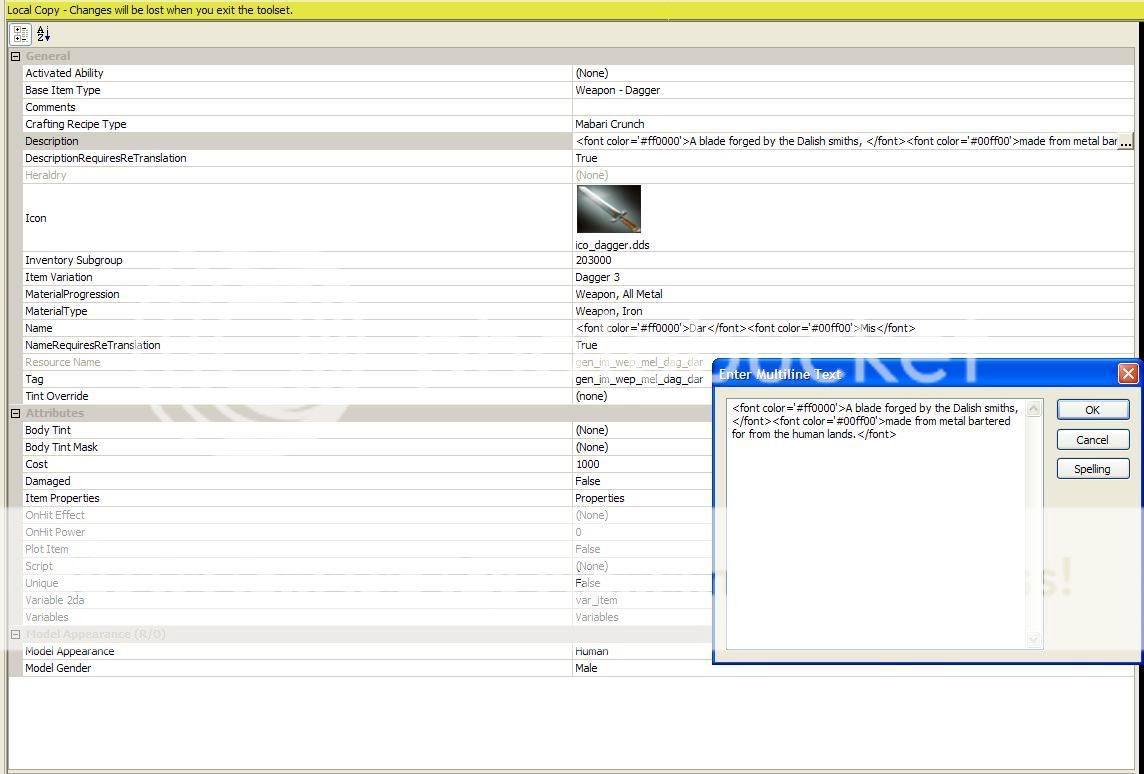Click the Inventory Subgroup value 203000
This screenshot has width=1144, height=774.
click(x=593, y=260)
